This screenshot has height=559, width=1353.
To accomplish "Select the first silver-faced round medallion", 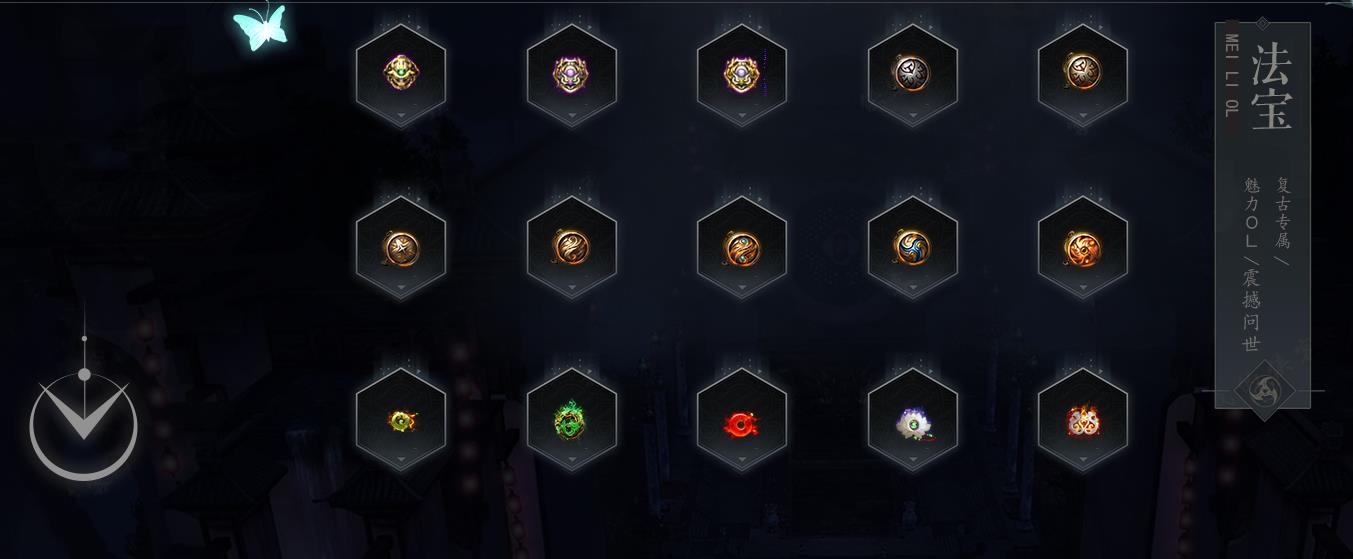I will point(911,72).
